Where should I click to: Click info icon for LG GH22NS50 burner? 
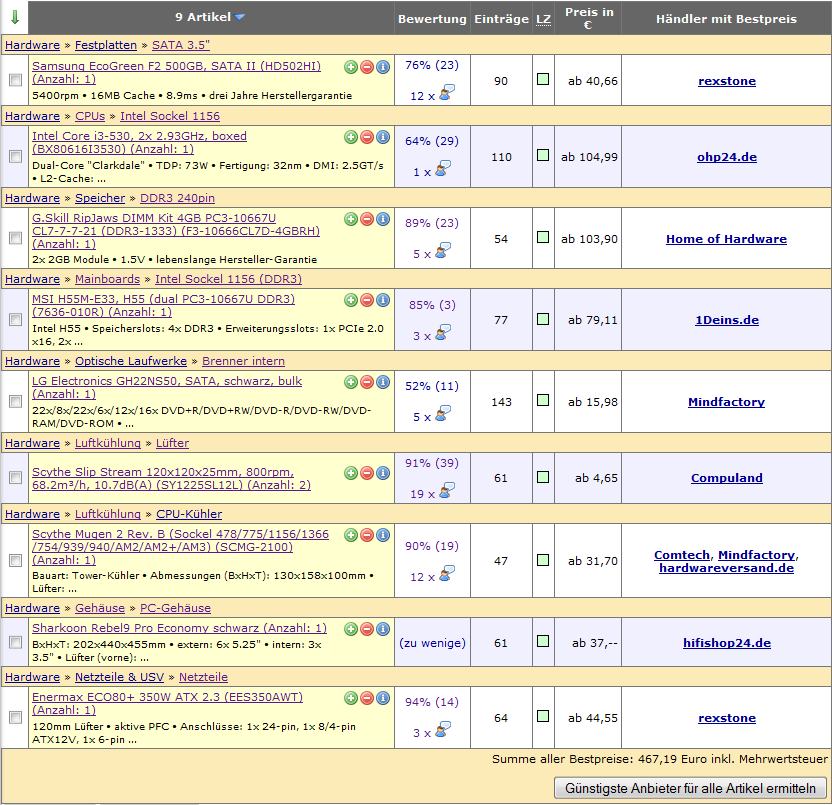point(383,382)
